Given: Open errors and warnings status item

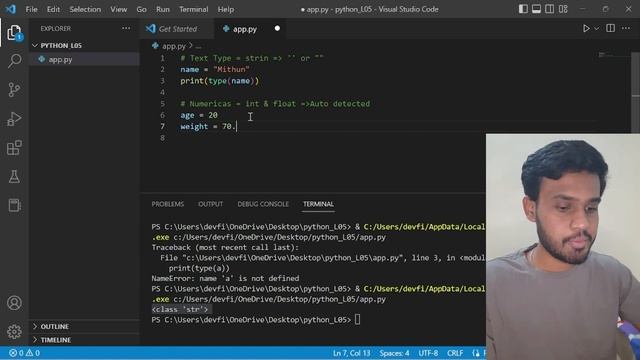Looking at the screenshot, I should [24, 353].
